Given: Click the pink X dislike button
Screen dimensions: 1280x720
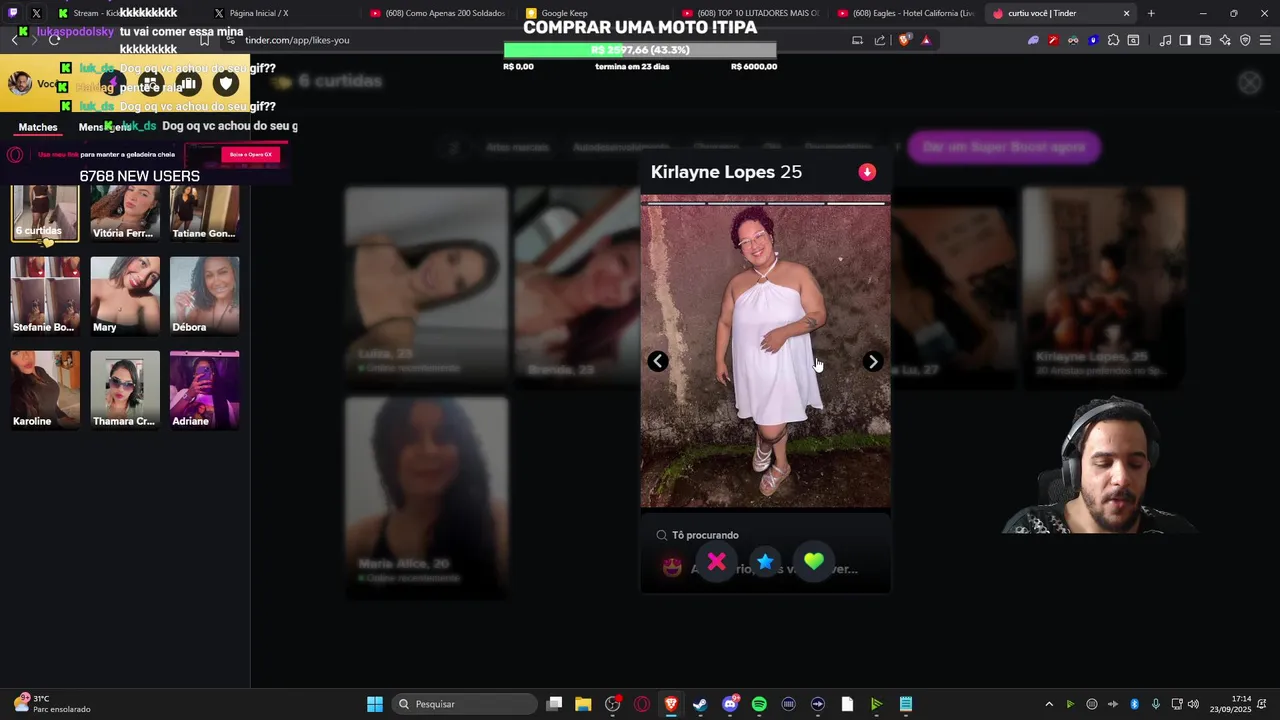Looking at the screenshot, I should pos(716,562).
